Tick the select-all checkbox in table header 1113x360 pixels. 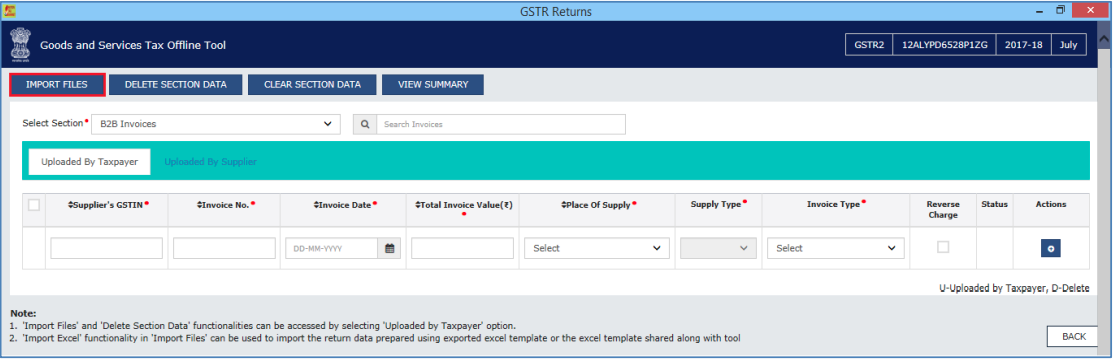click(33, 205)
